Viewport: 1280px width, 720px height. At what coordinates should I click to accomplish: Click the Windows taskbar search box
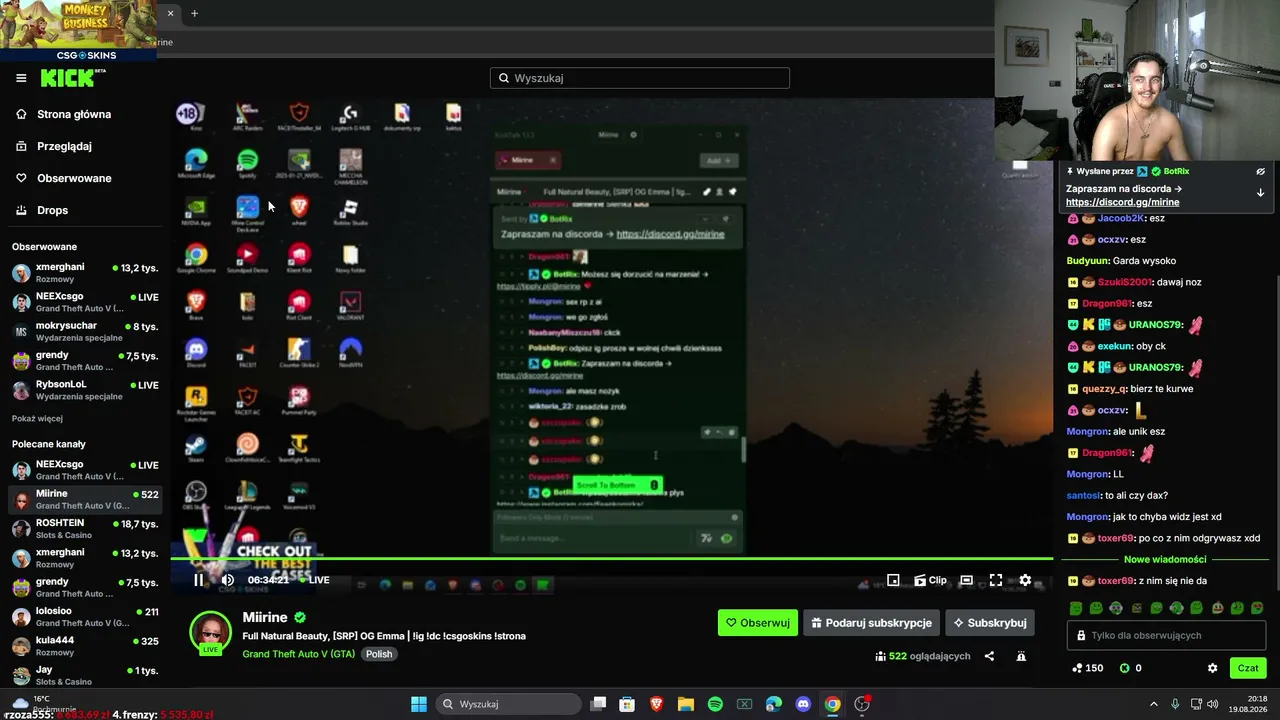click(x=509, y=704)
